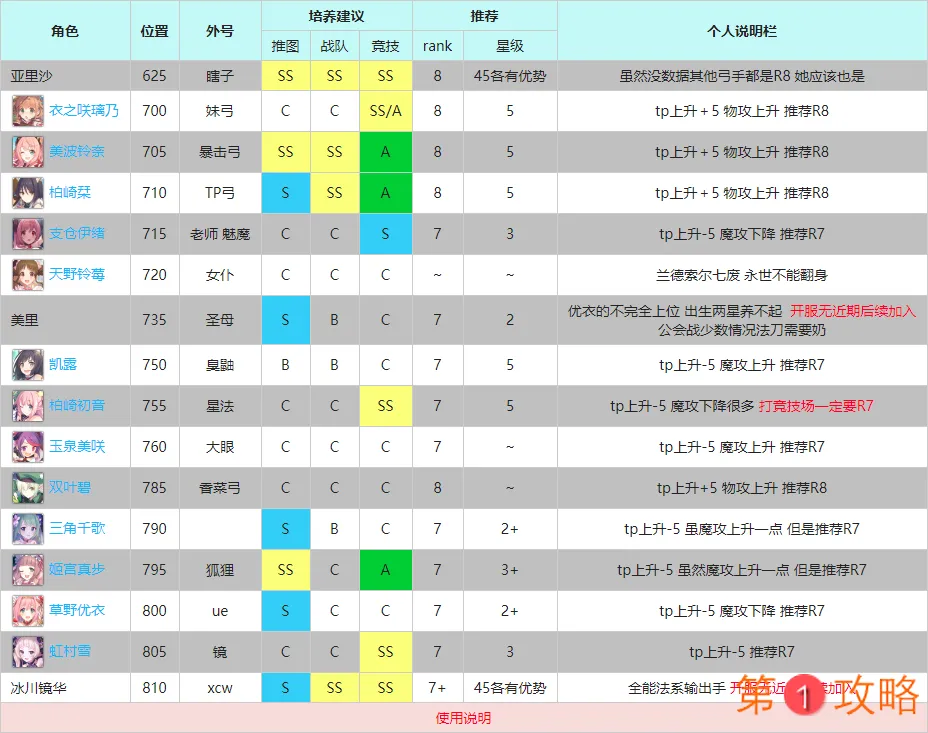Open the 玉泉美咲 character link
The height and width of the screenshot is (733, 928).
point(76,446)
